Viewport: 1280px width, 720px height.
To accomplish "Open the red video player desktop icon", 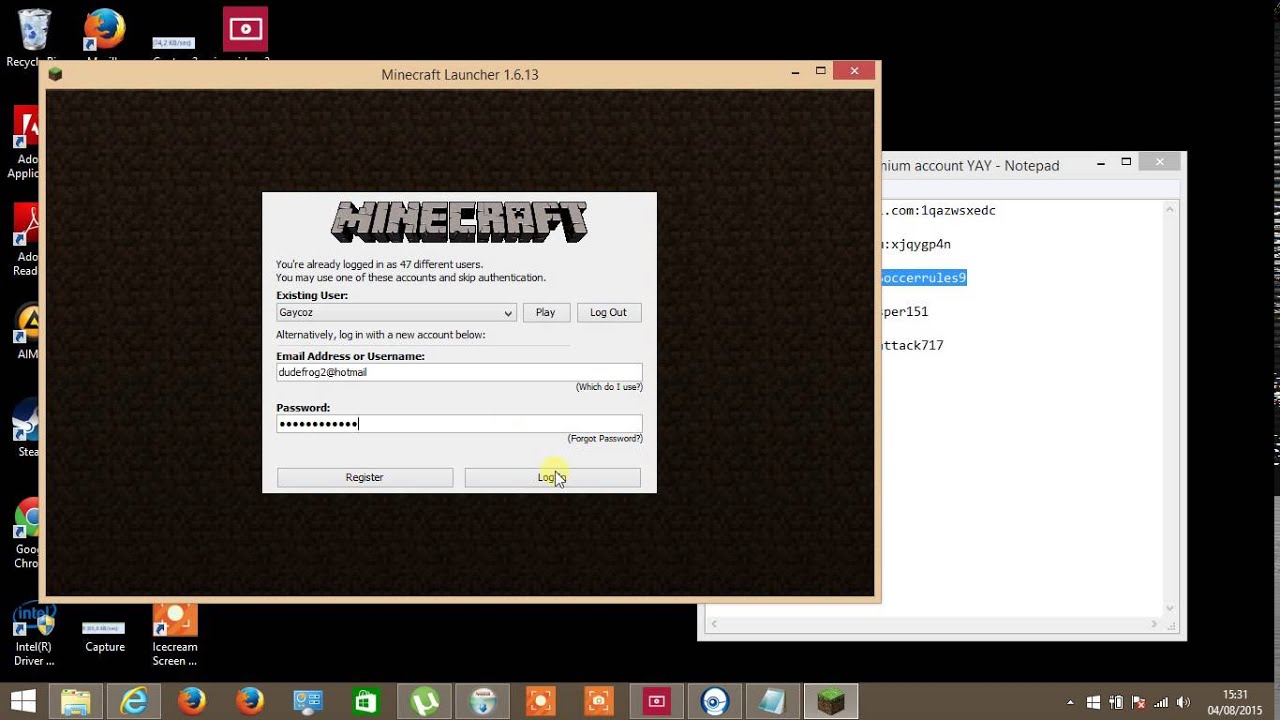I will tap(245, 30).
